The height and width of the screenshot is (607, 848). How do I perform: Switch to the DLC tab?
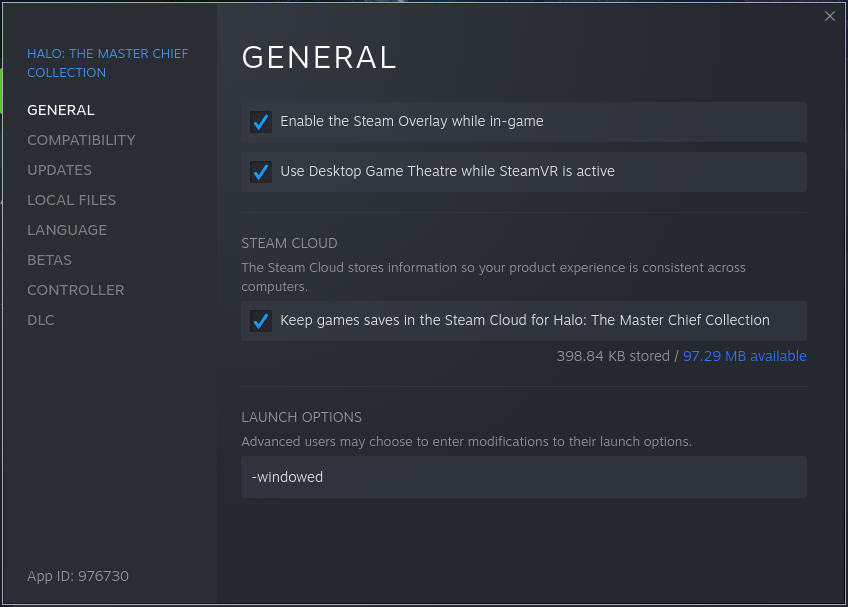41,320
